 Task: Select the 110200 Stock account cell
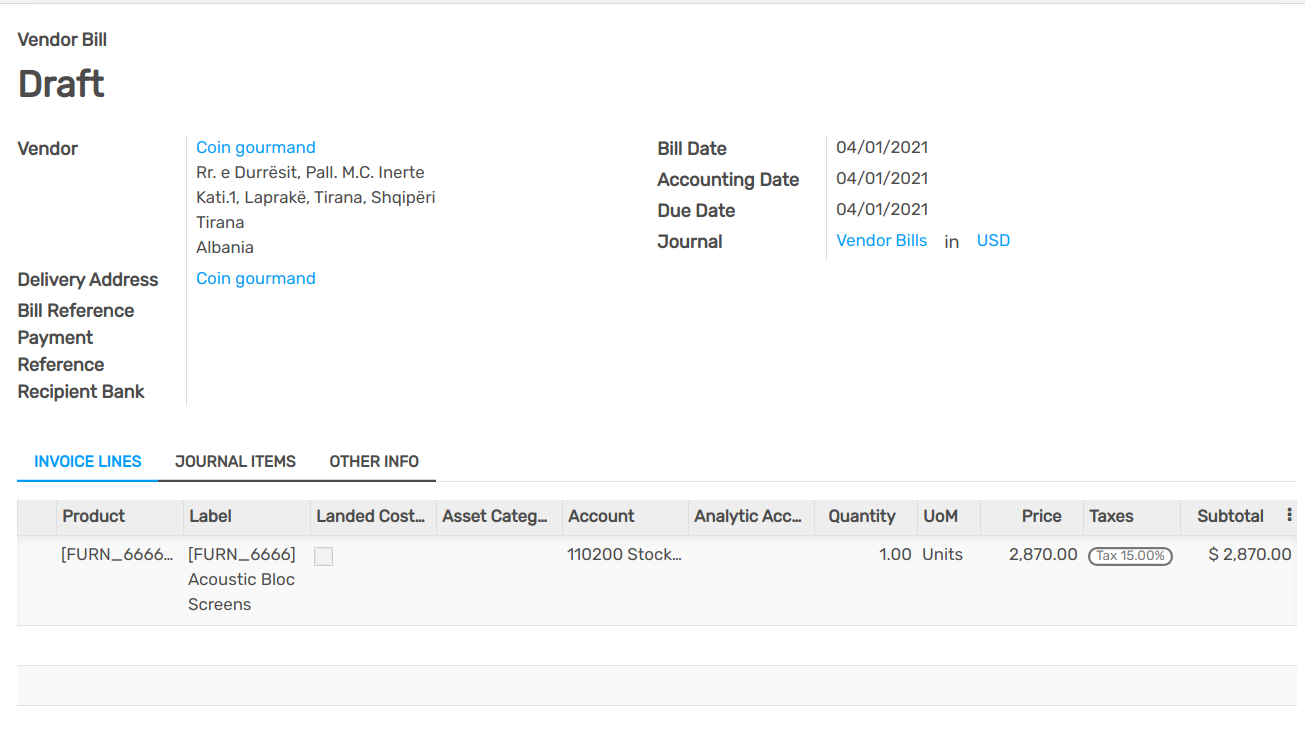[624, 554]
